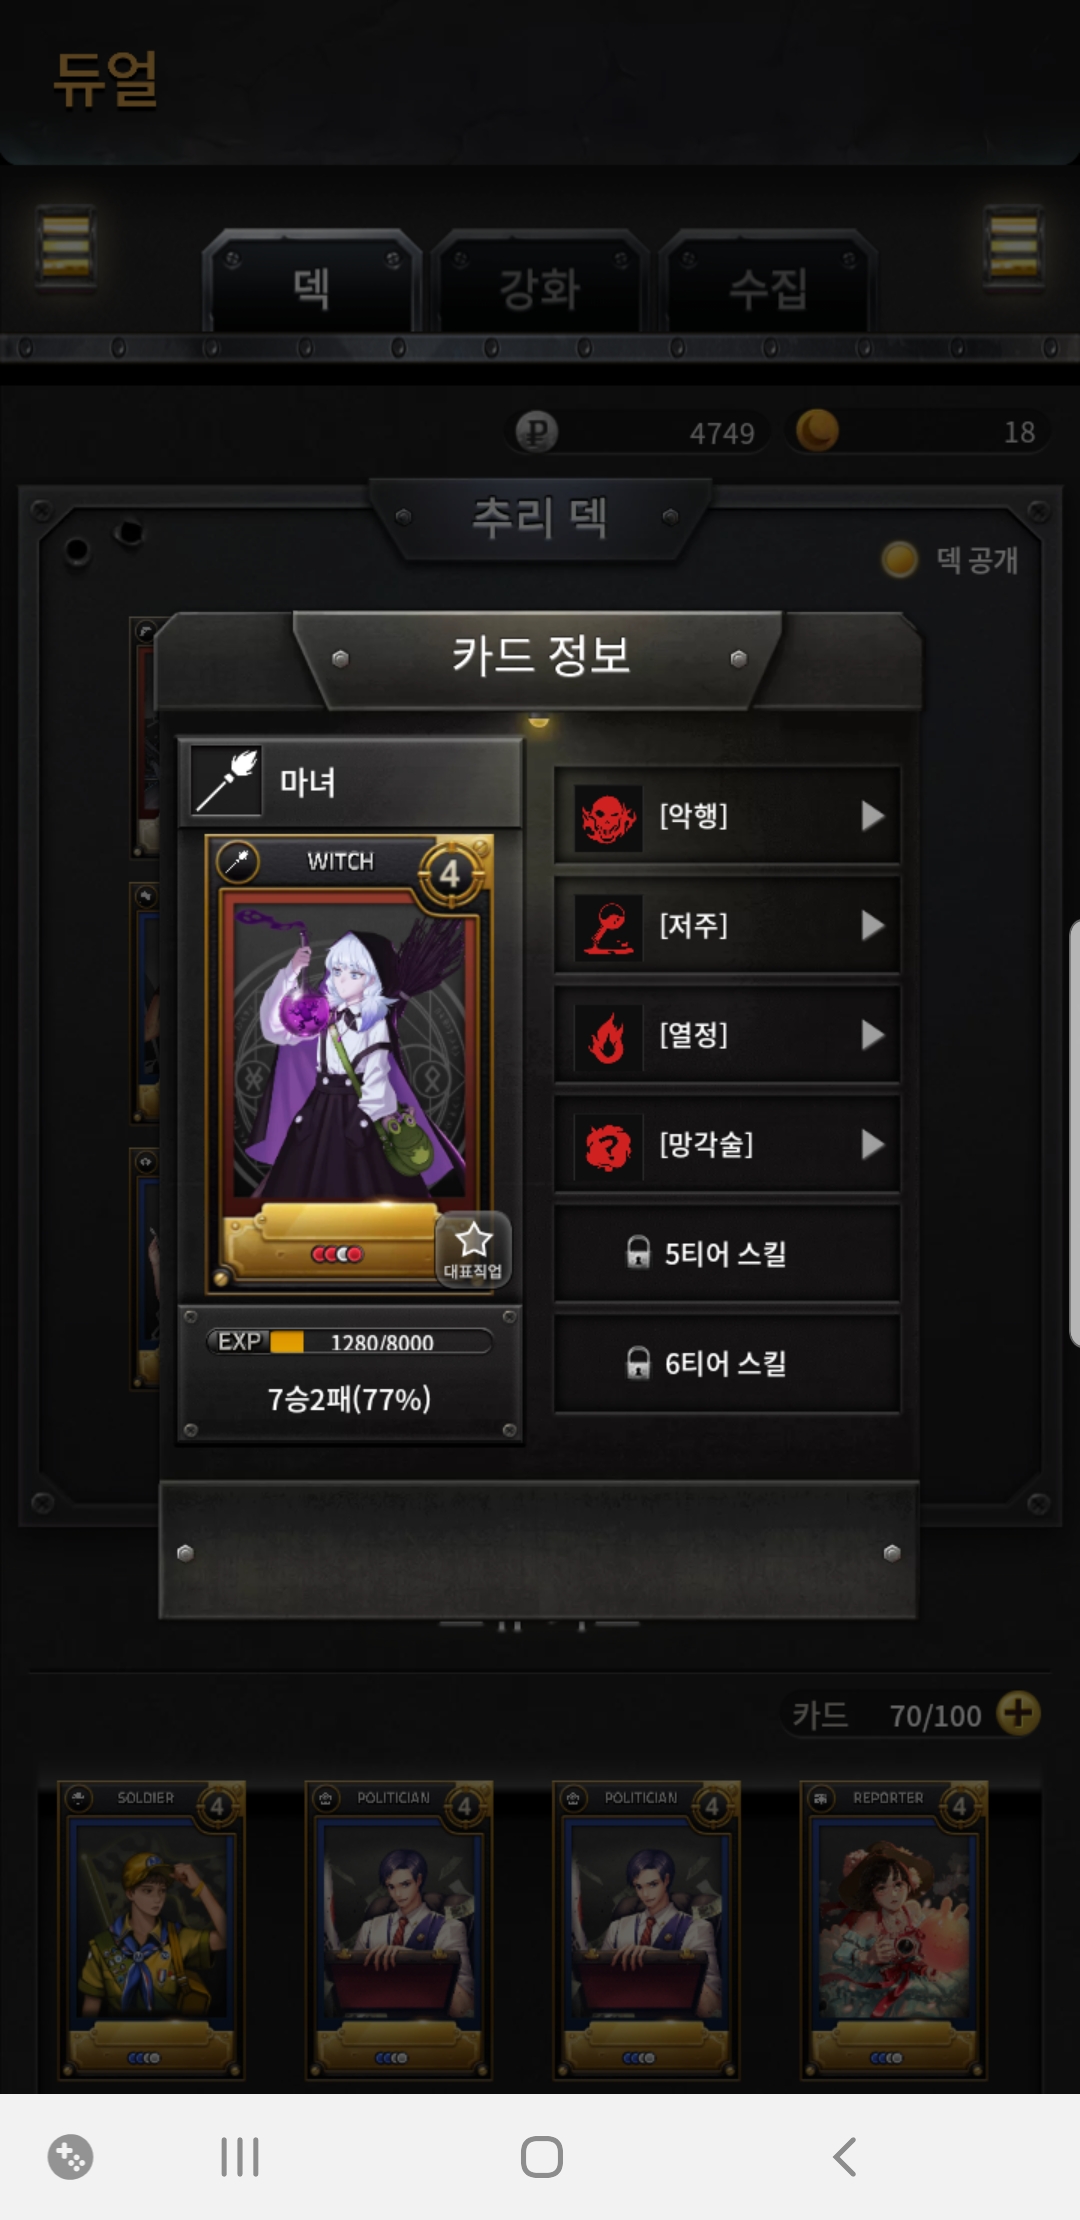Expand the [망각술] skill arrow
The width and height of the screenshot is (1080, 2220).
point(873,1145)
